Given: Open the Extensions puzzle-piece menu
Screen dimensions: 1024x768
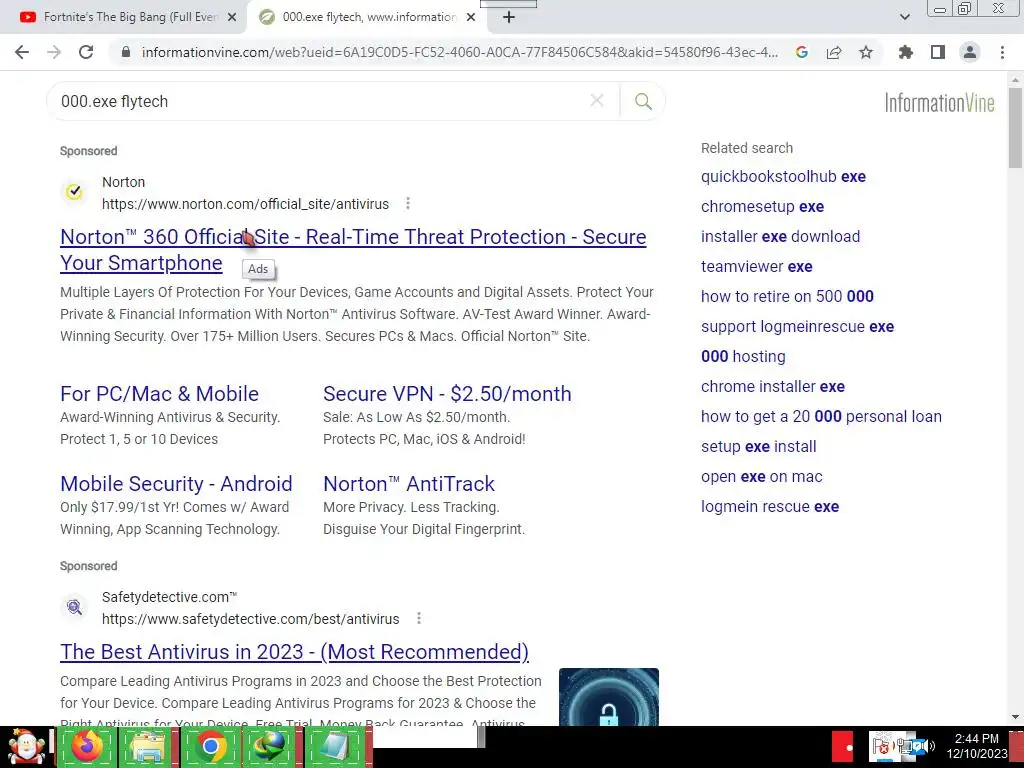Looking at the screenshot, I should [906, 52].
